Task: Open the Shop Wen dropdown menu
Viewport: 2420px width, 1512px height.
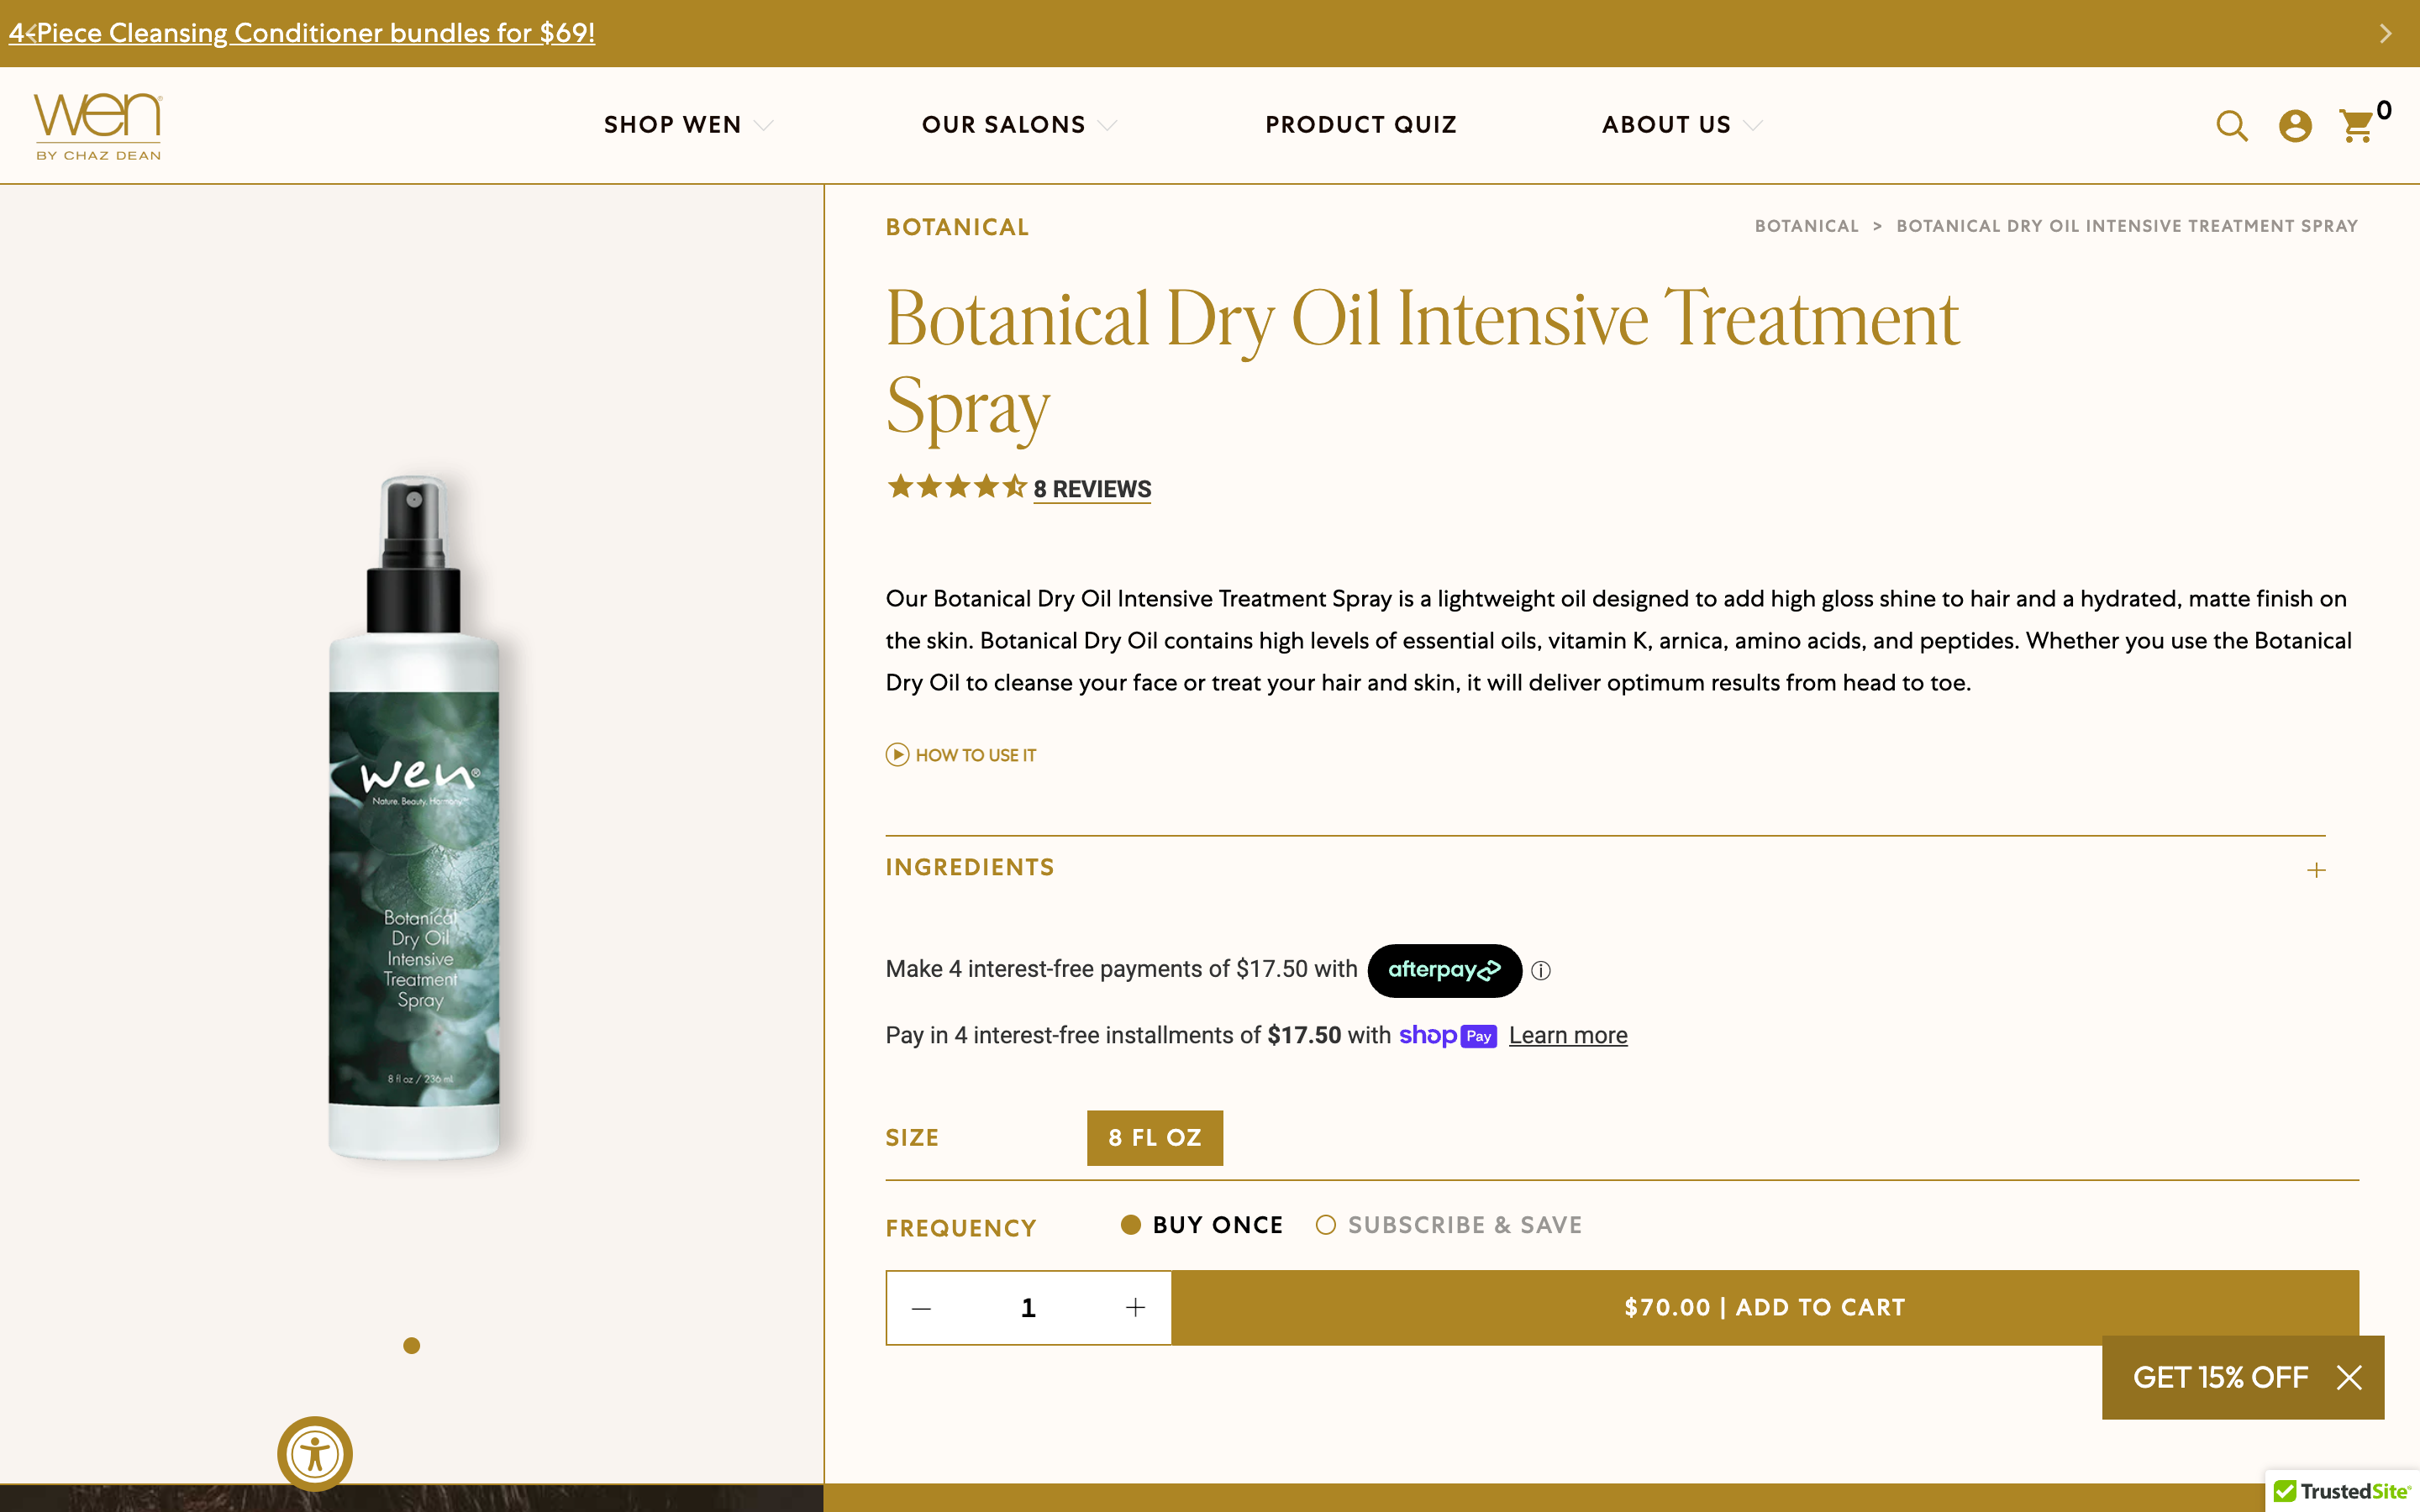Action: [x=688, y=125]
